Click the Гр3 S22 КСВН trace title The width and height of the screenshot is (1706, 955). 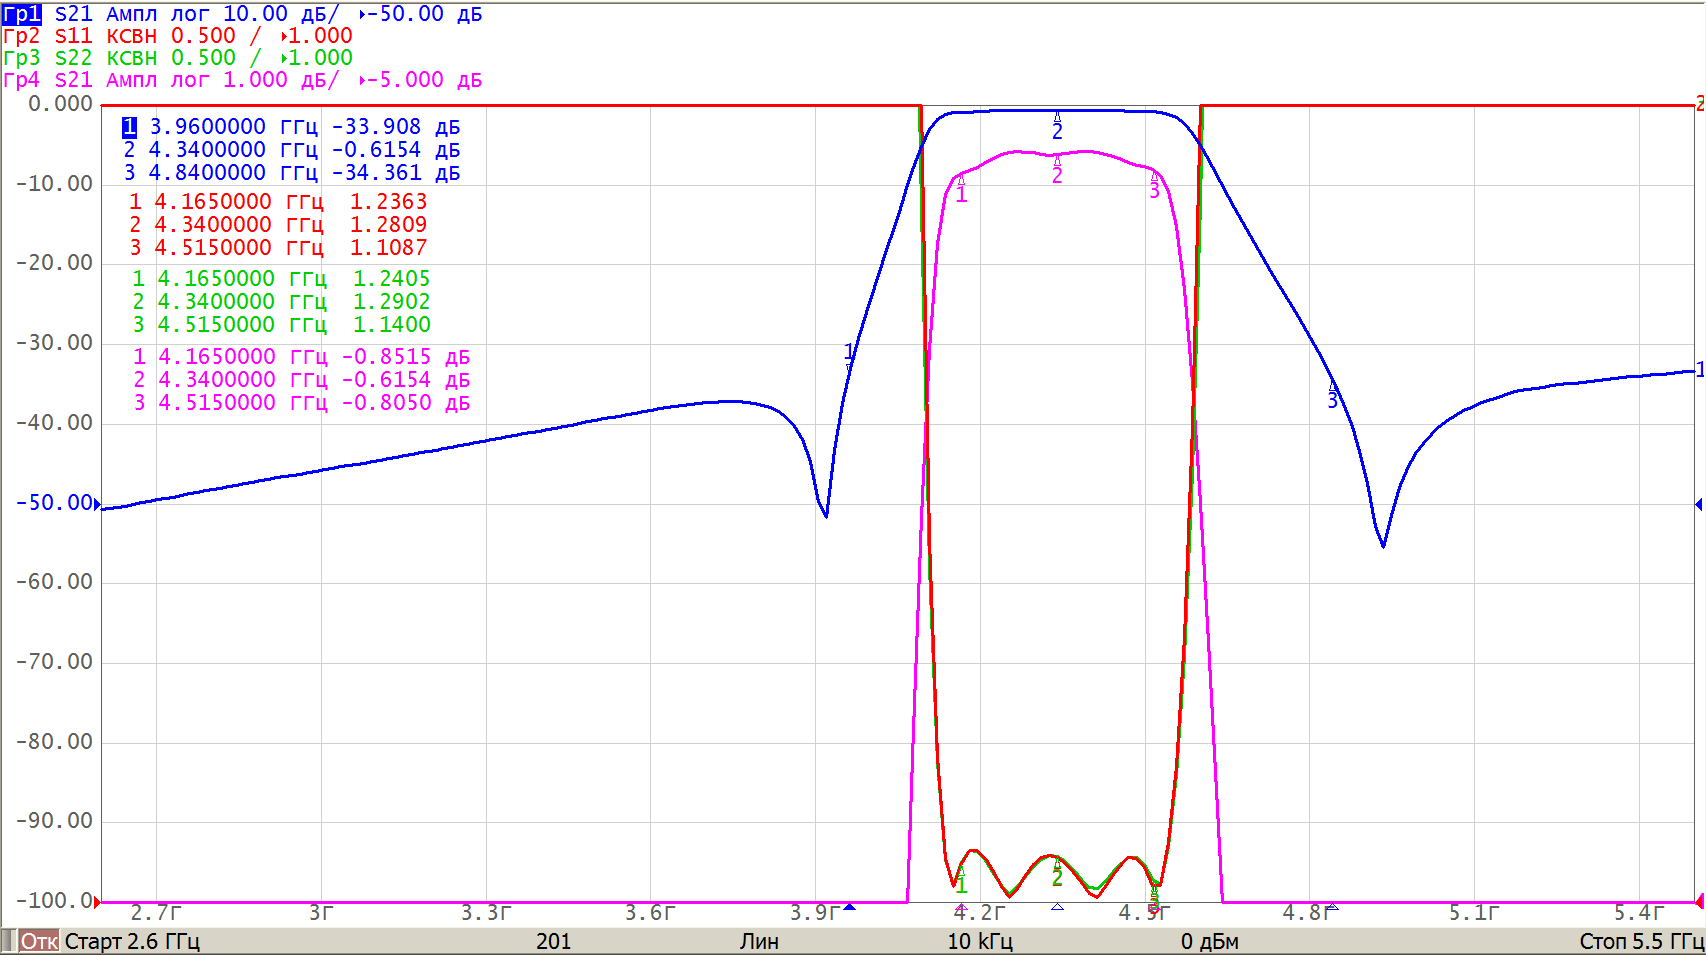pos(177,58)
